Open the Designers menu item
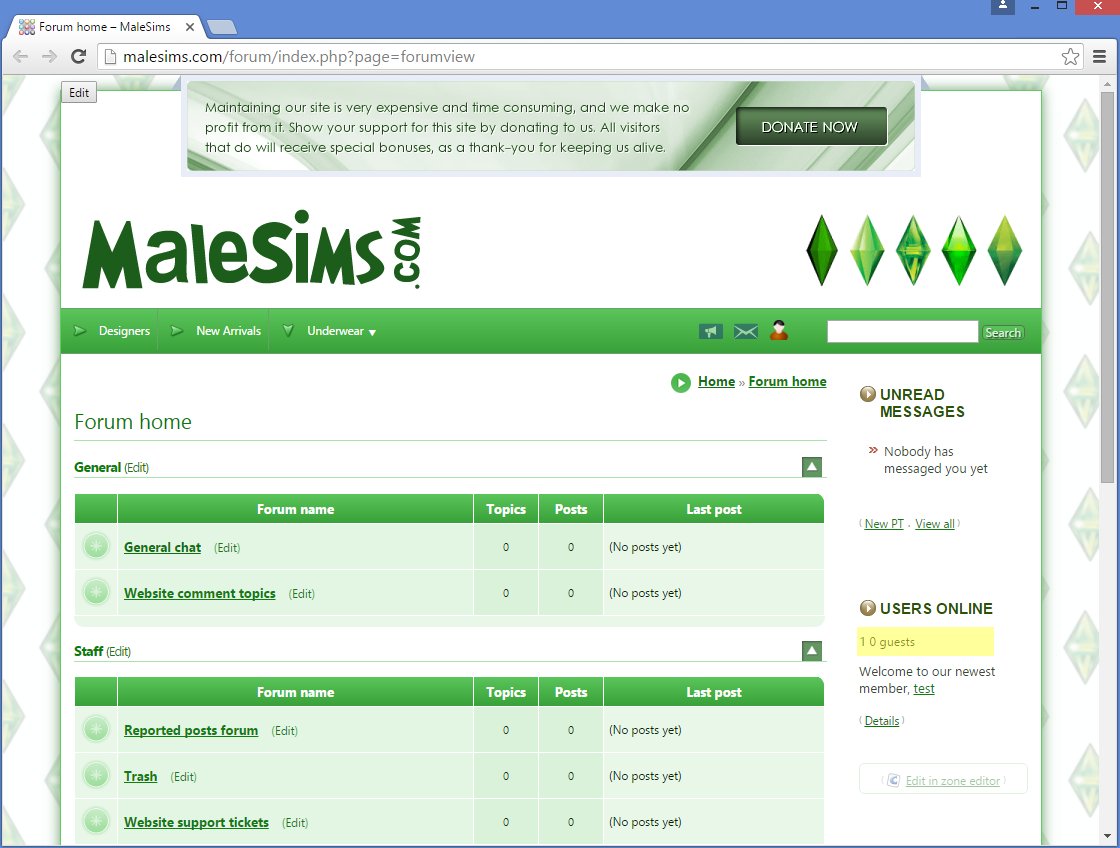Image resolution: width=1120 pixels, height=848 pixels. pyautogui.click(x=124, y=331)
